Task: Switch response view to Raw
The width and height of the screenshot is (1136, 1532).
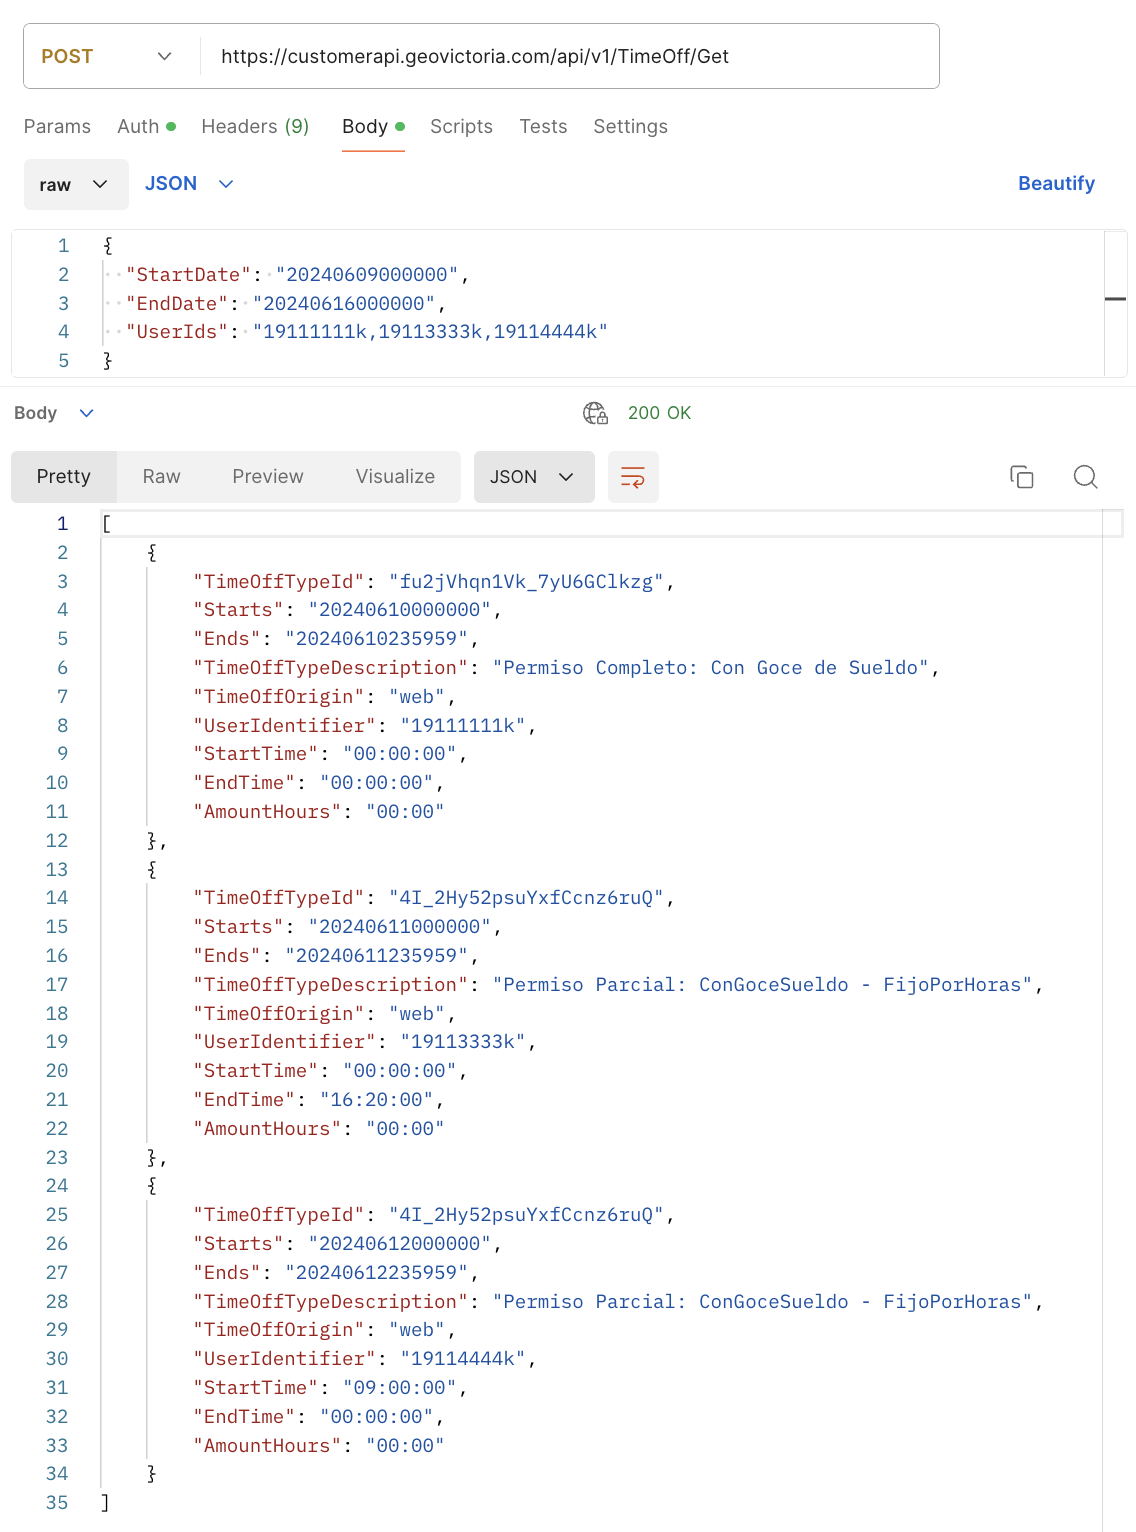Action: 161,477
